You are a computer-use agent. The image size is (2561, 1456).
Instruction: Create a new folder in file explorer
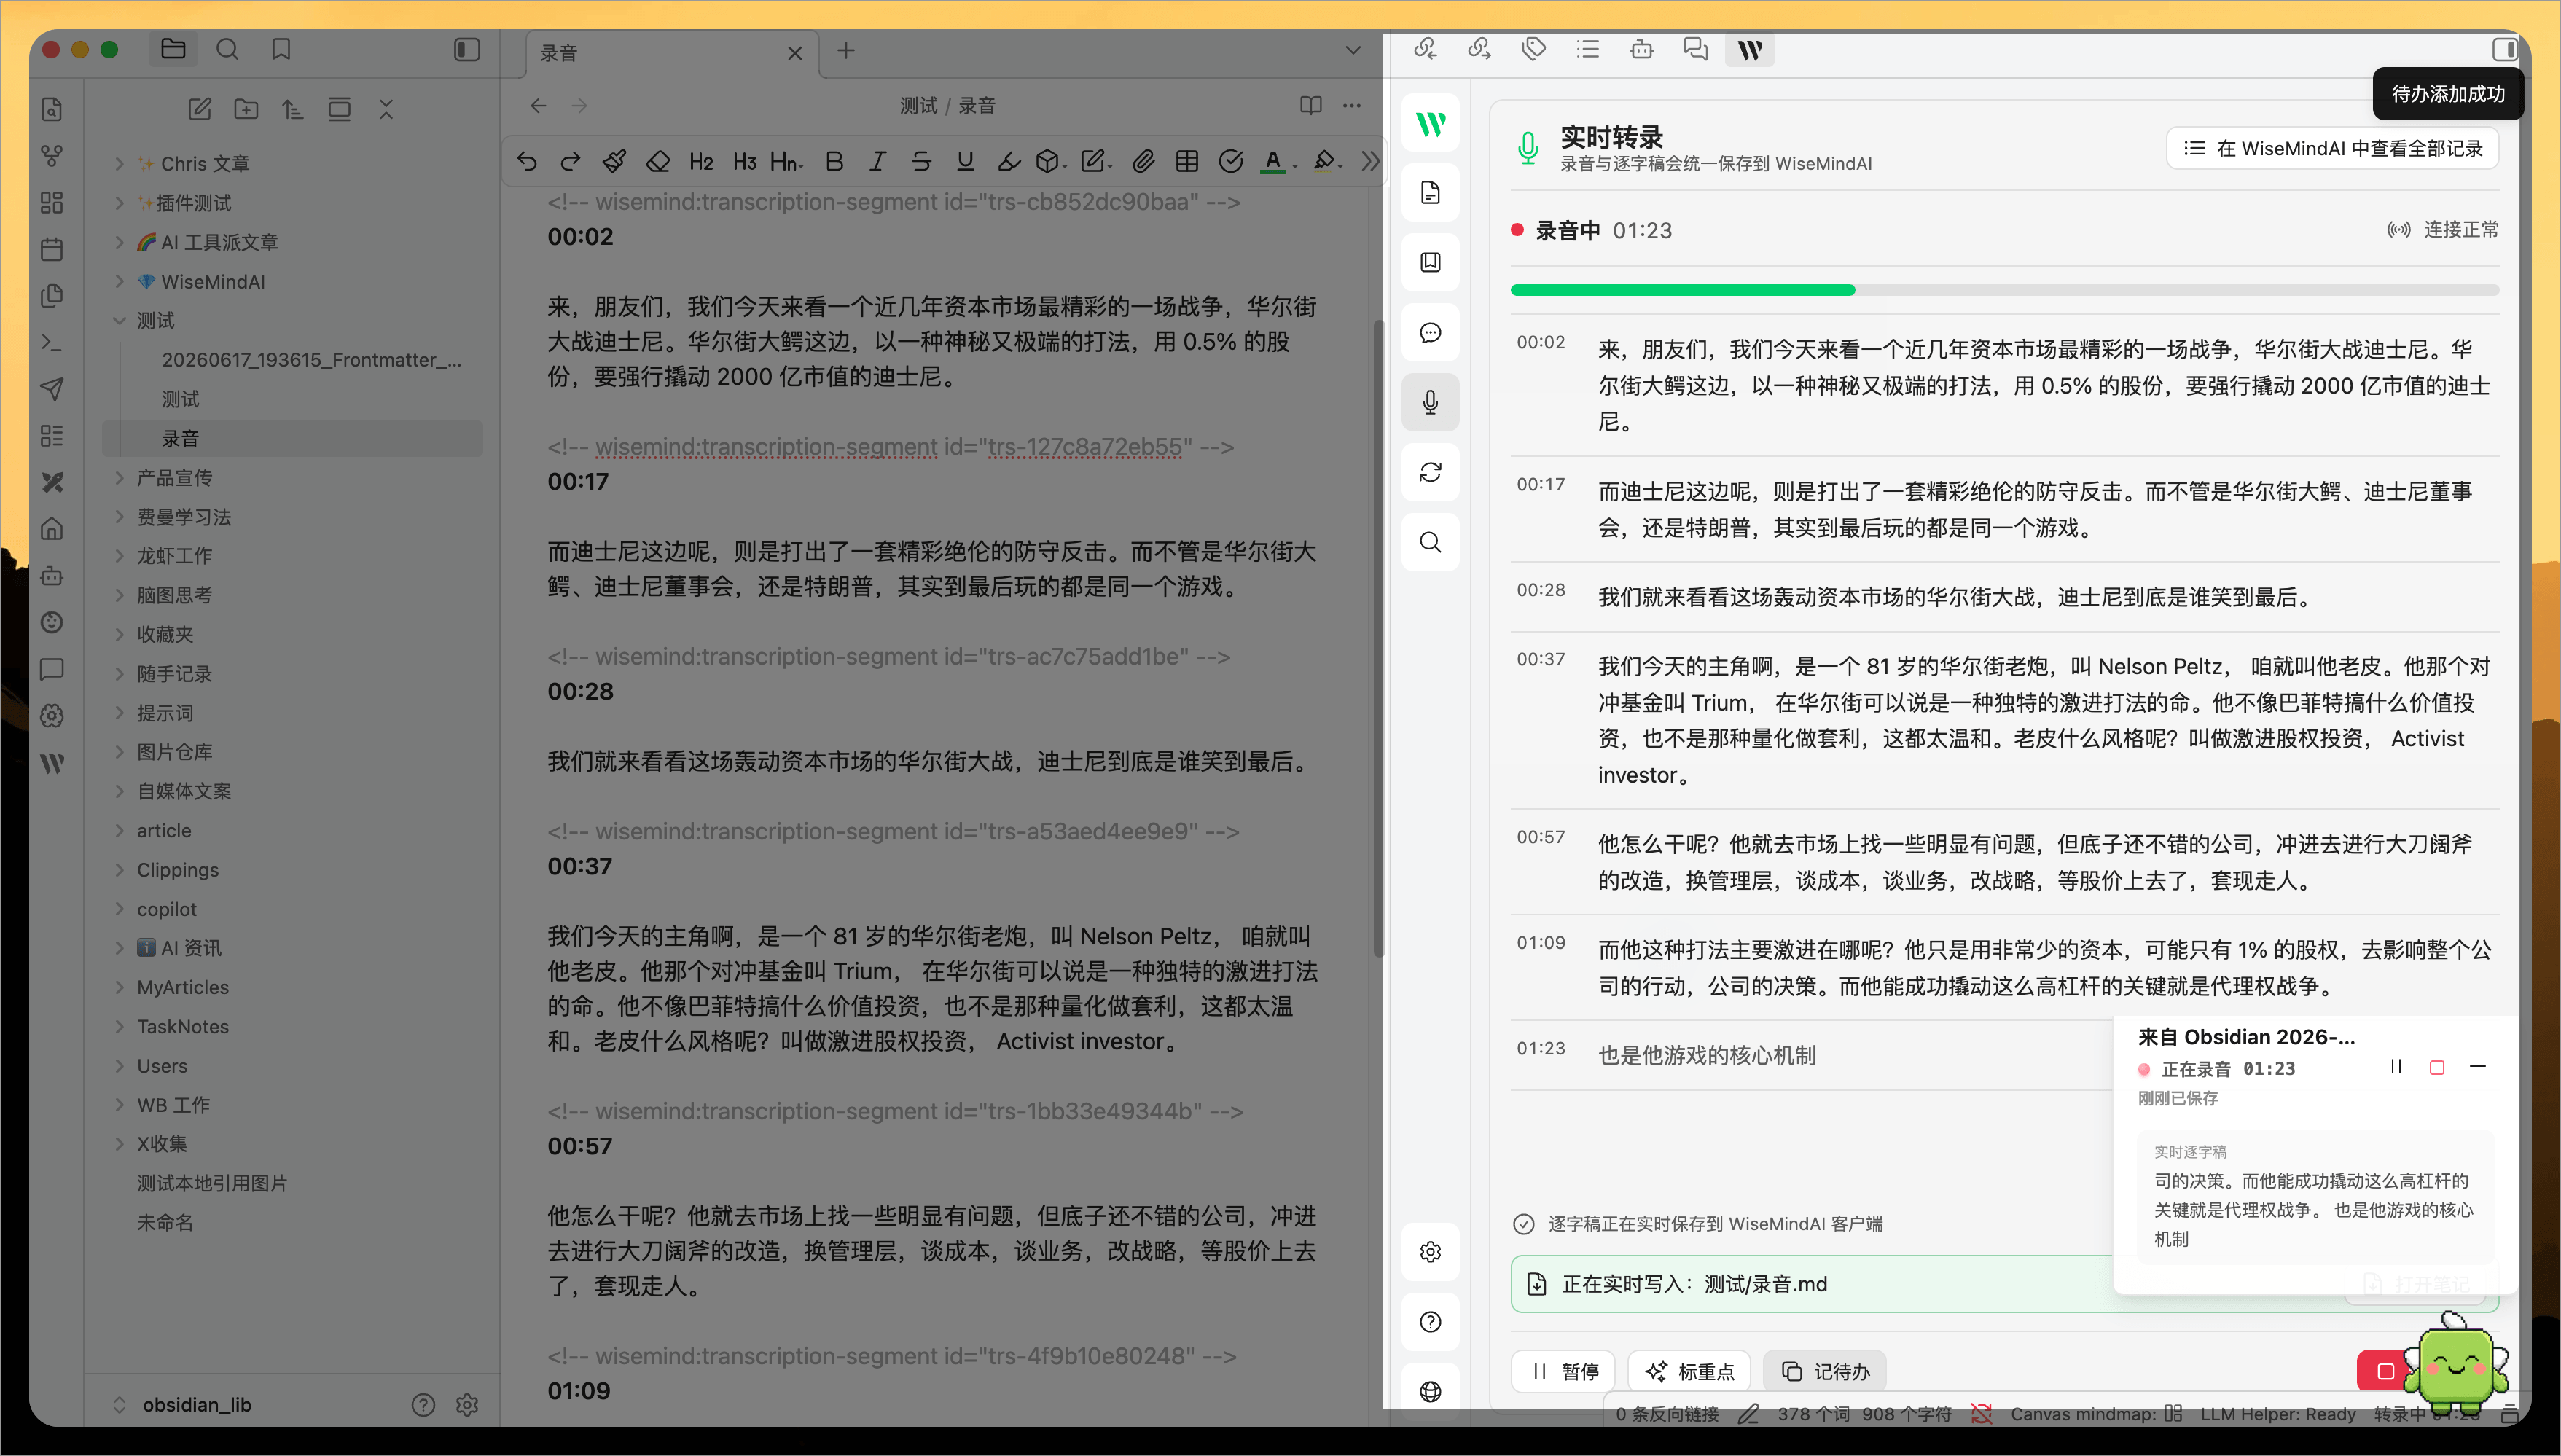[246, 109]
